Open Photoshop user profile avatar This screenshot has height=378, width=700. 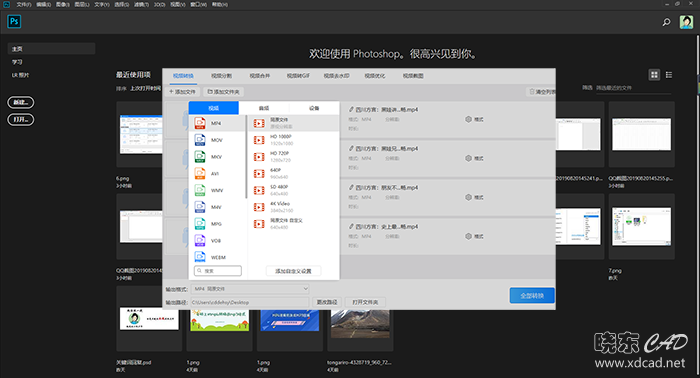(x=686, y=22)
